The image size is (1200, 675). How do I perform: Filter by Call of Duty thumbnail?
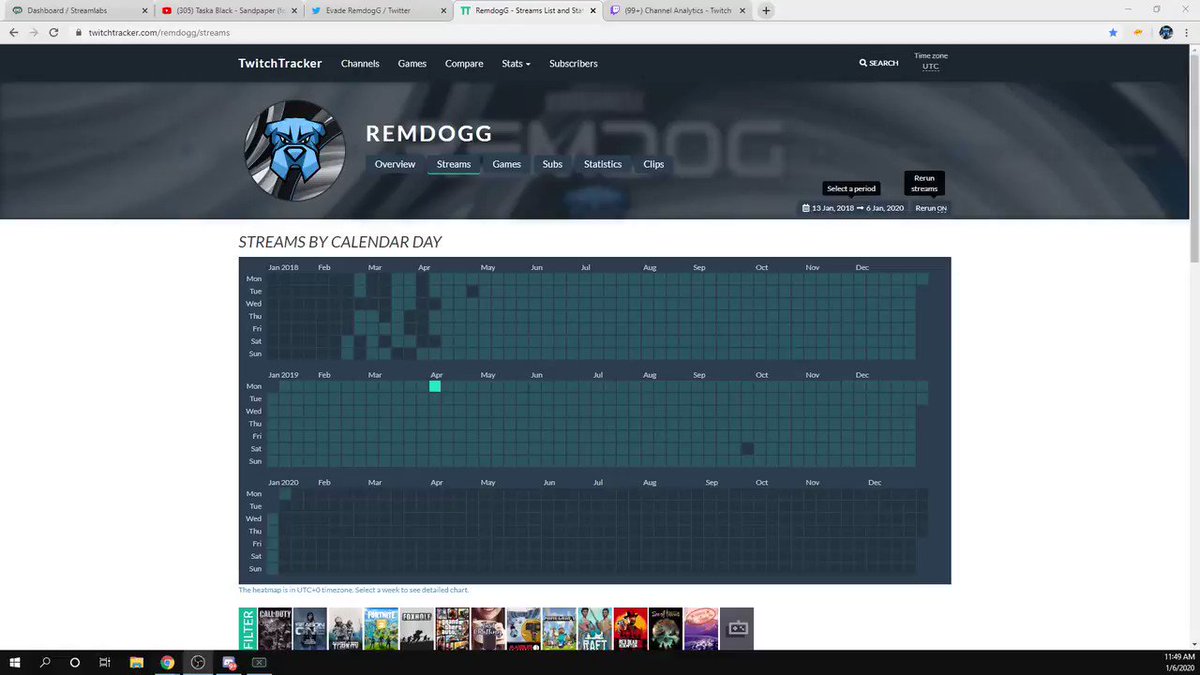point(275,629)
